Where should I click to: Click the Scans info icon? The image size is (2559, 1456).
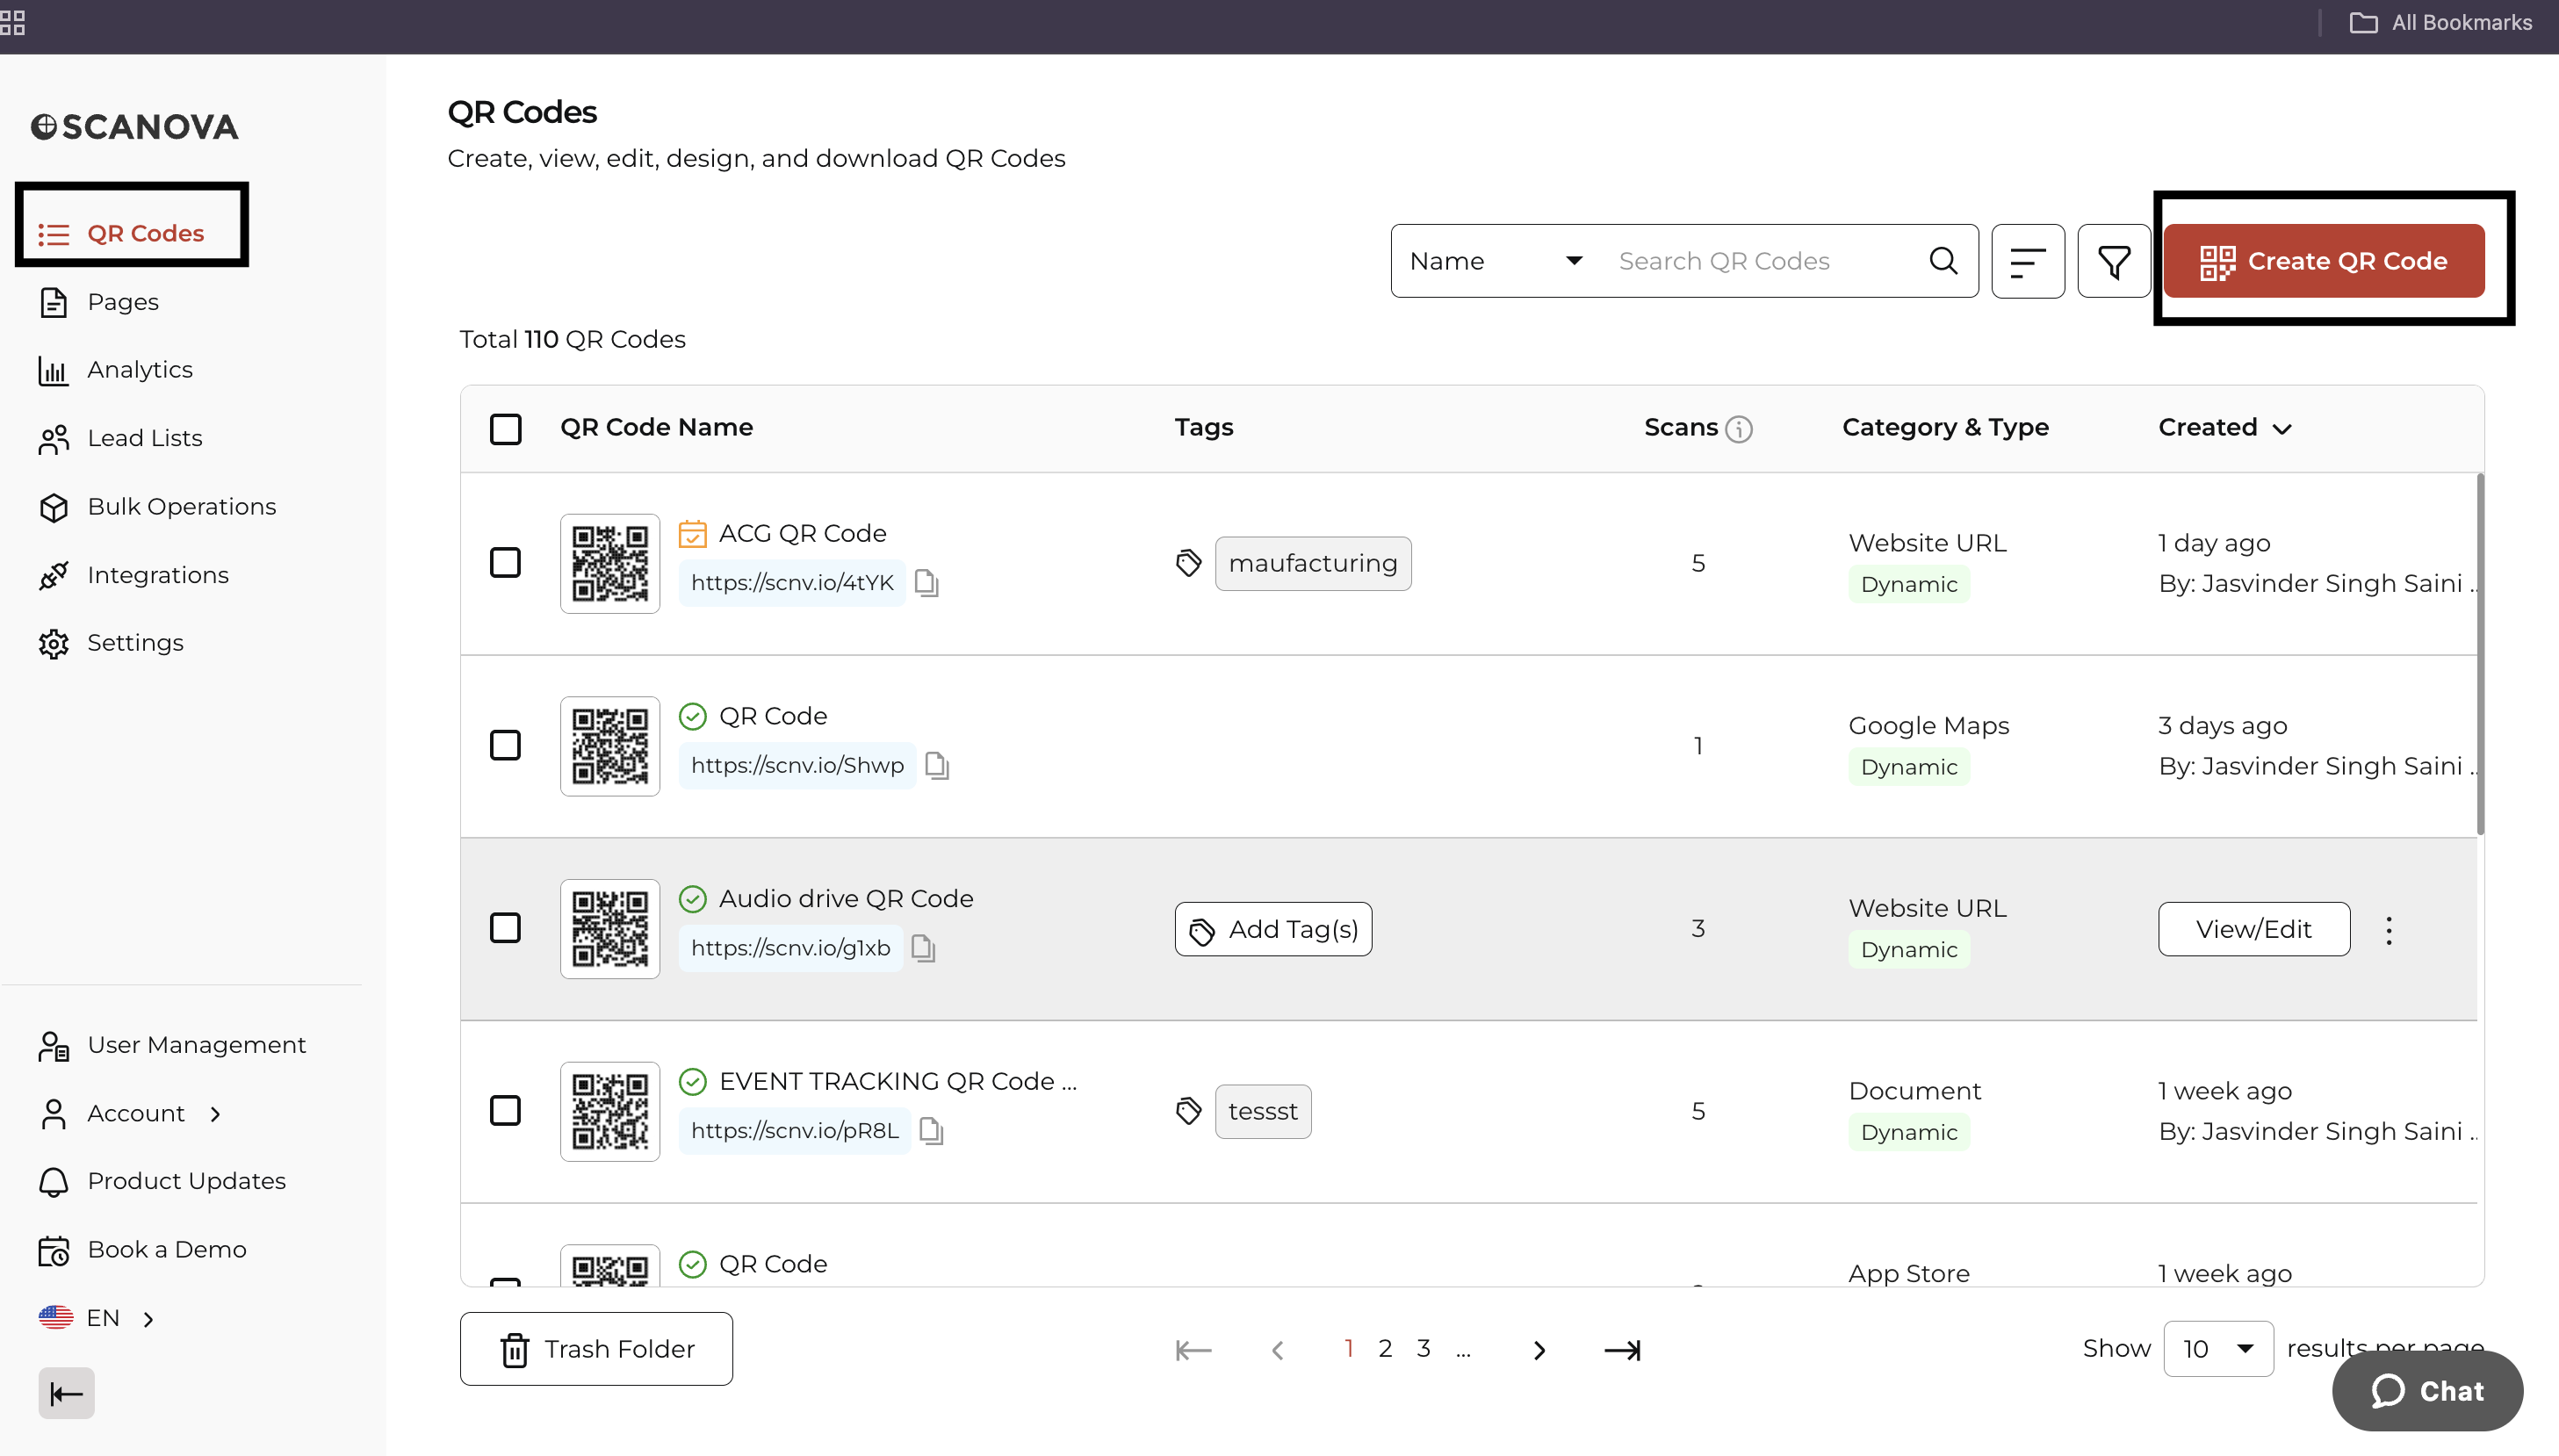(1739, 429)
